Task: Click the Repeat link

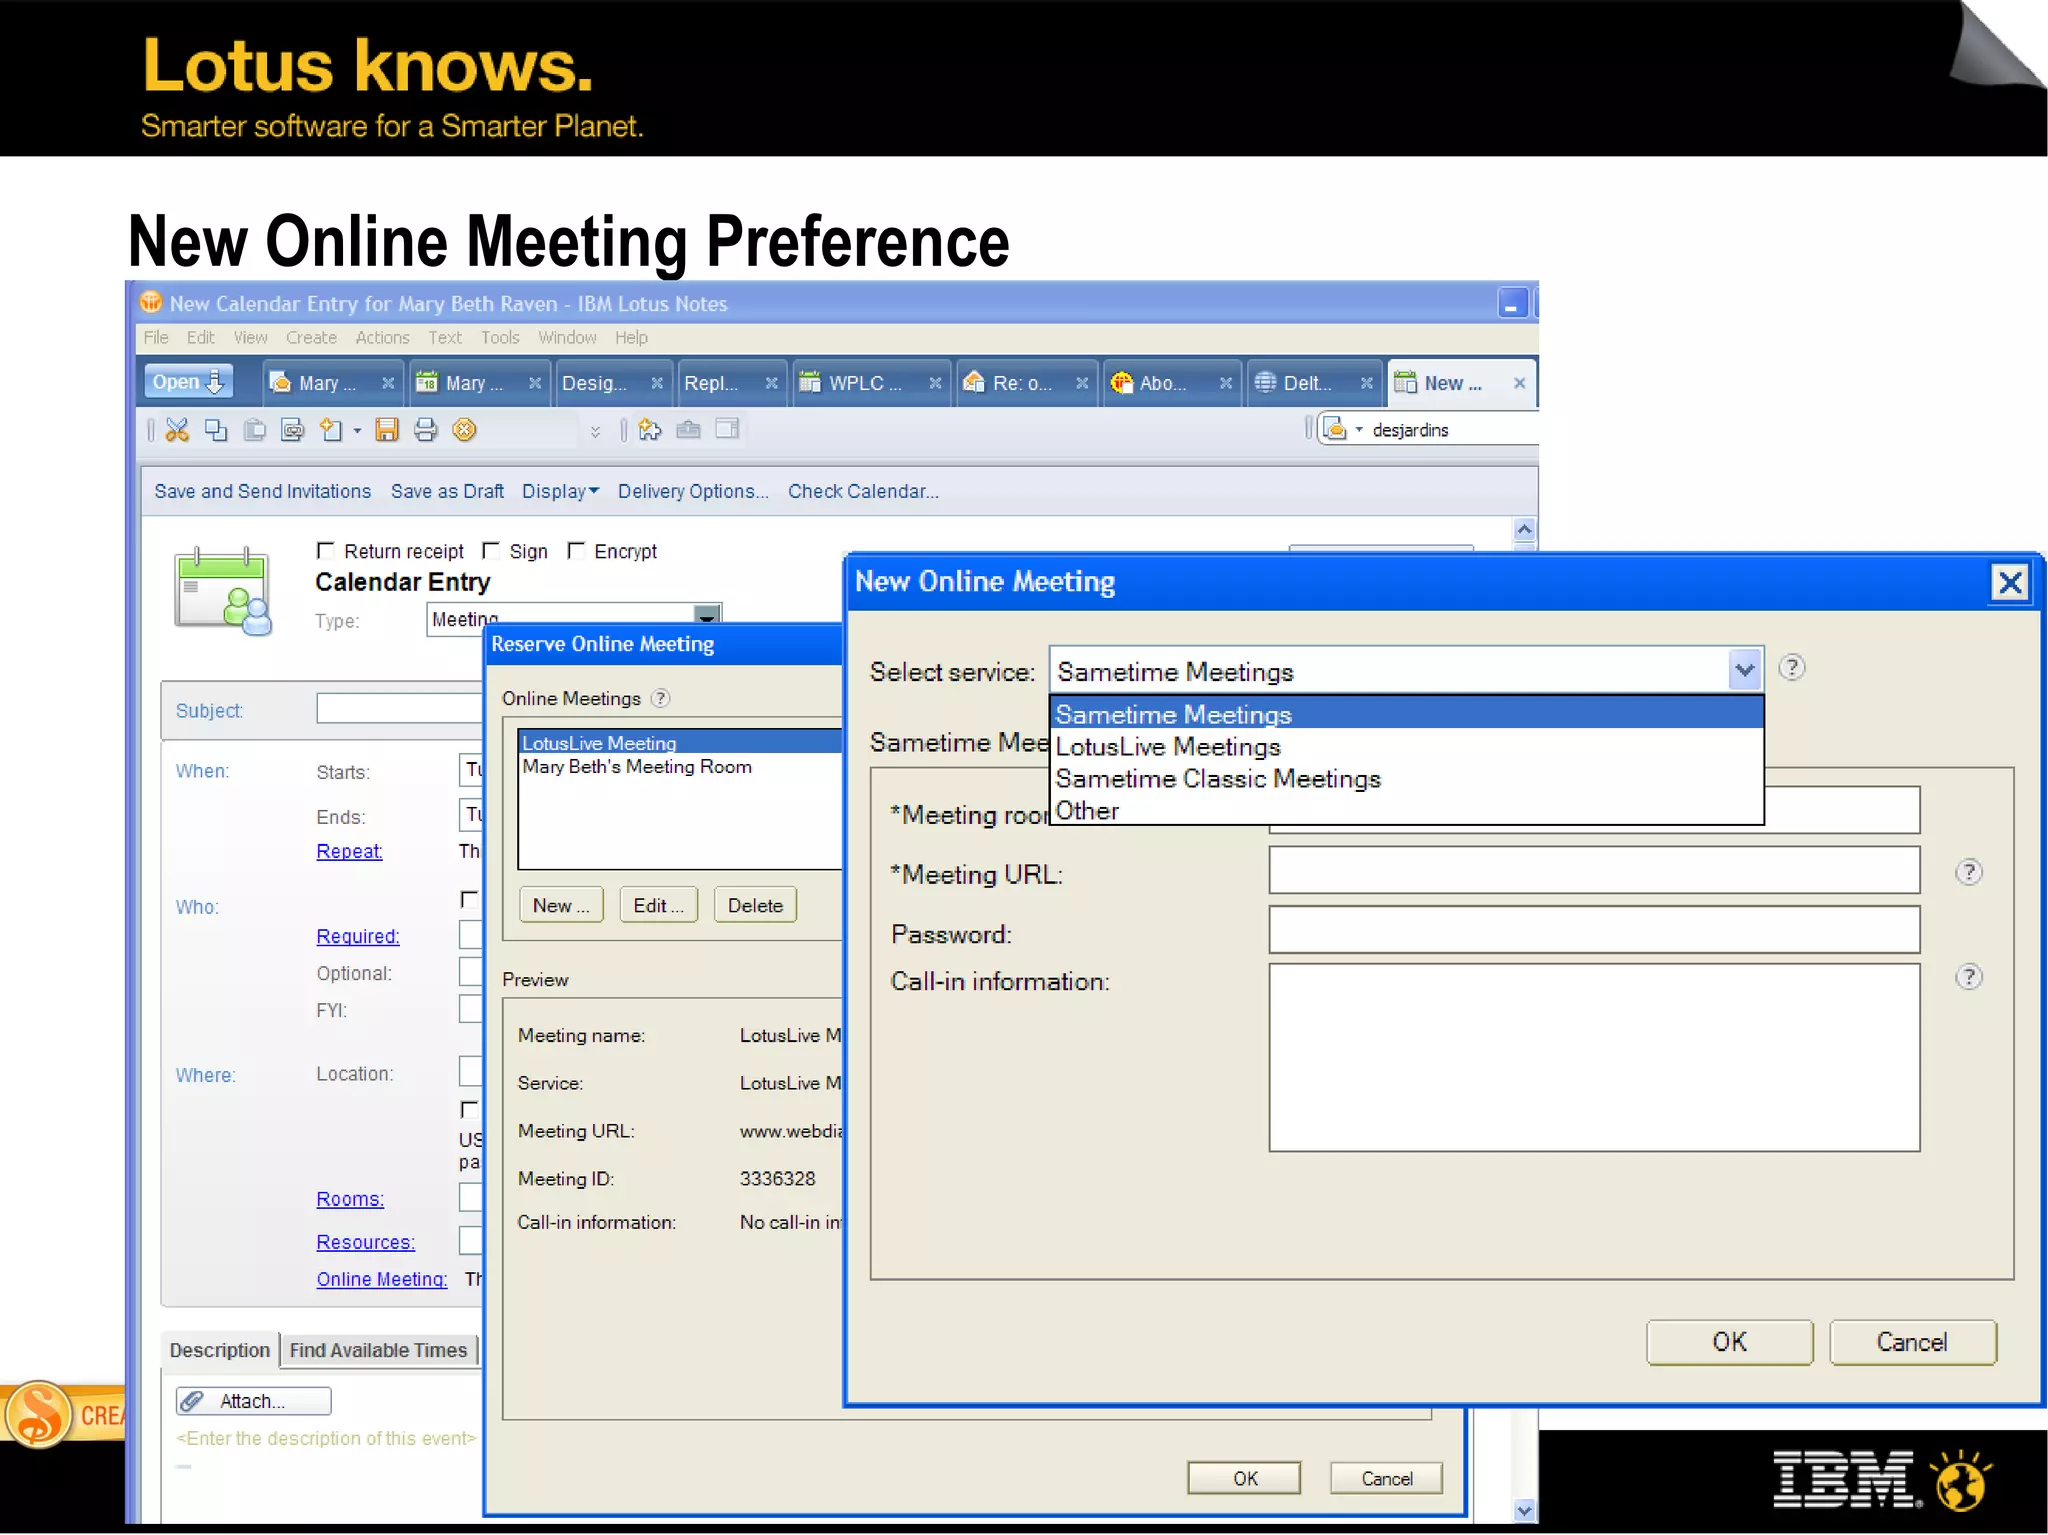Action: coord(349,851)
